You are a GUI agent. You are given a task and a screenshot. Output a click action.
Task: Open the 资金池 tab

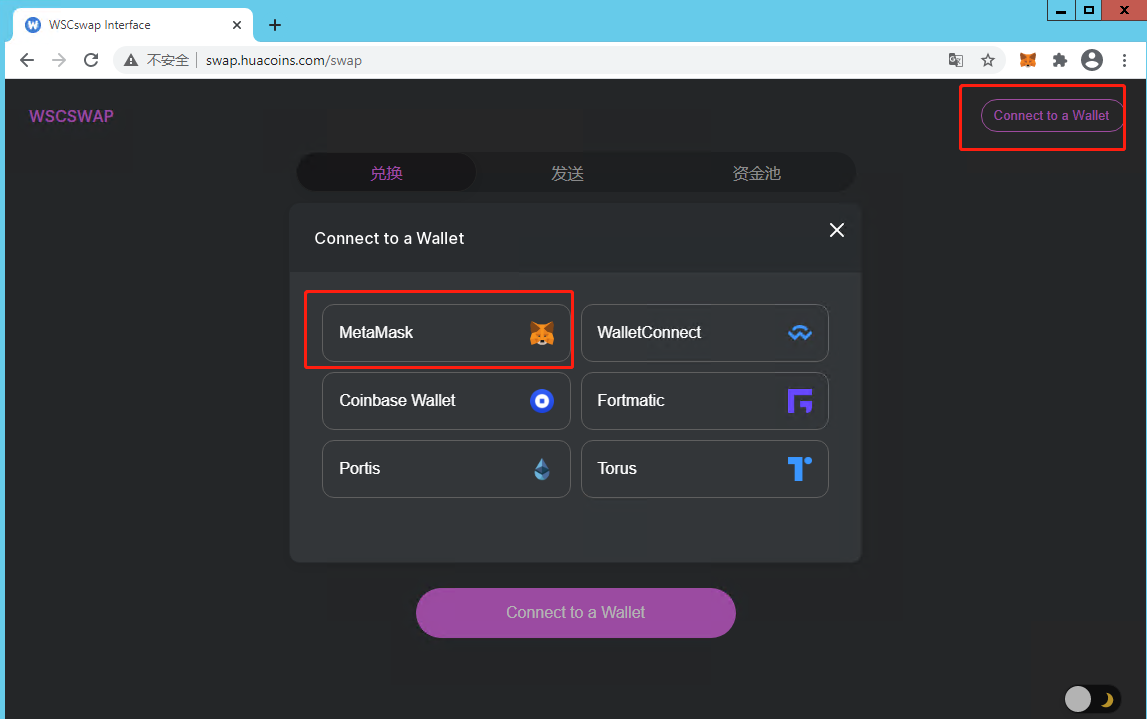coord(756,173)
